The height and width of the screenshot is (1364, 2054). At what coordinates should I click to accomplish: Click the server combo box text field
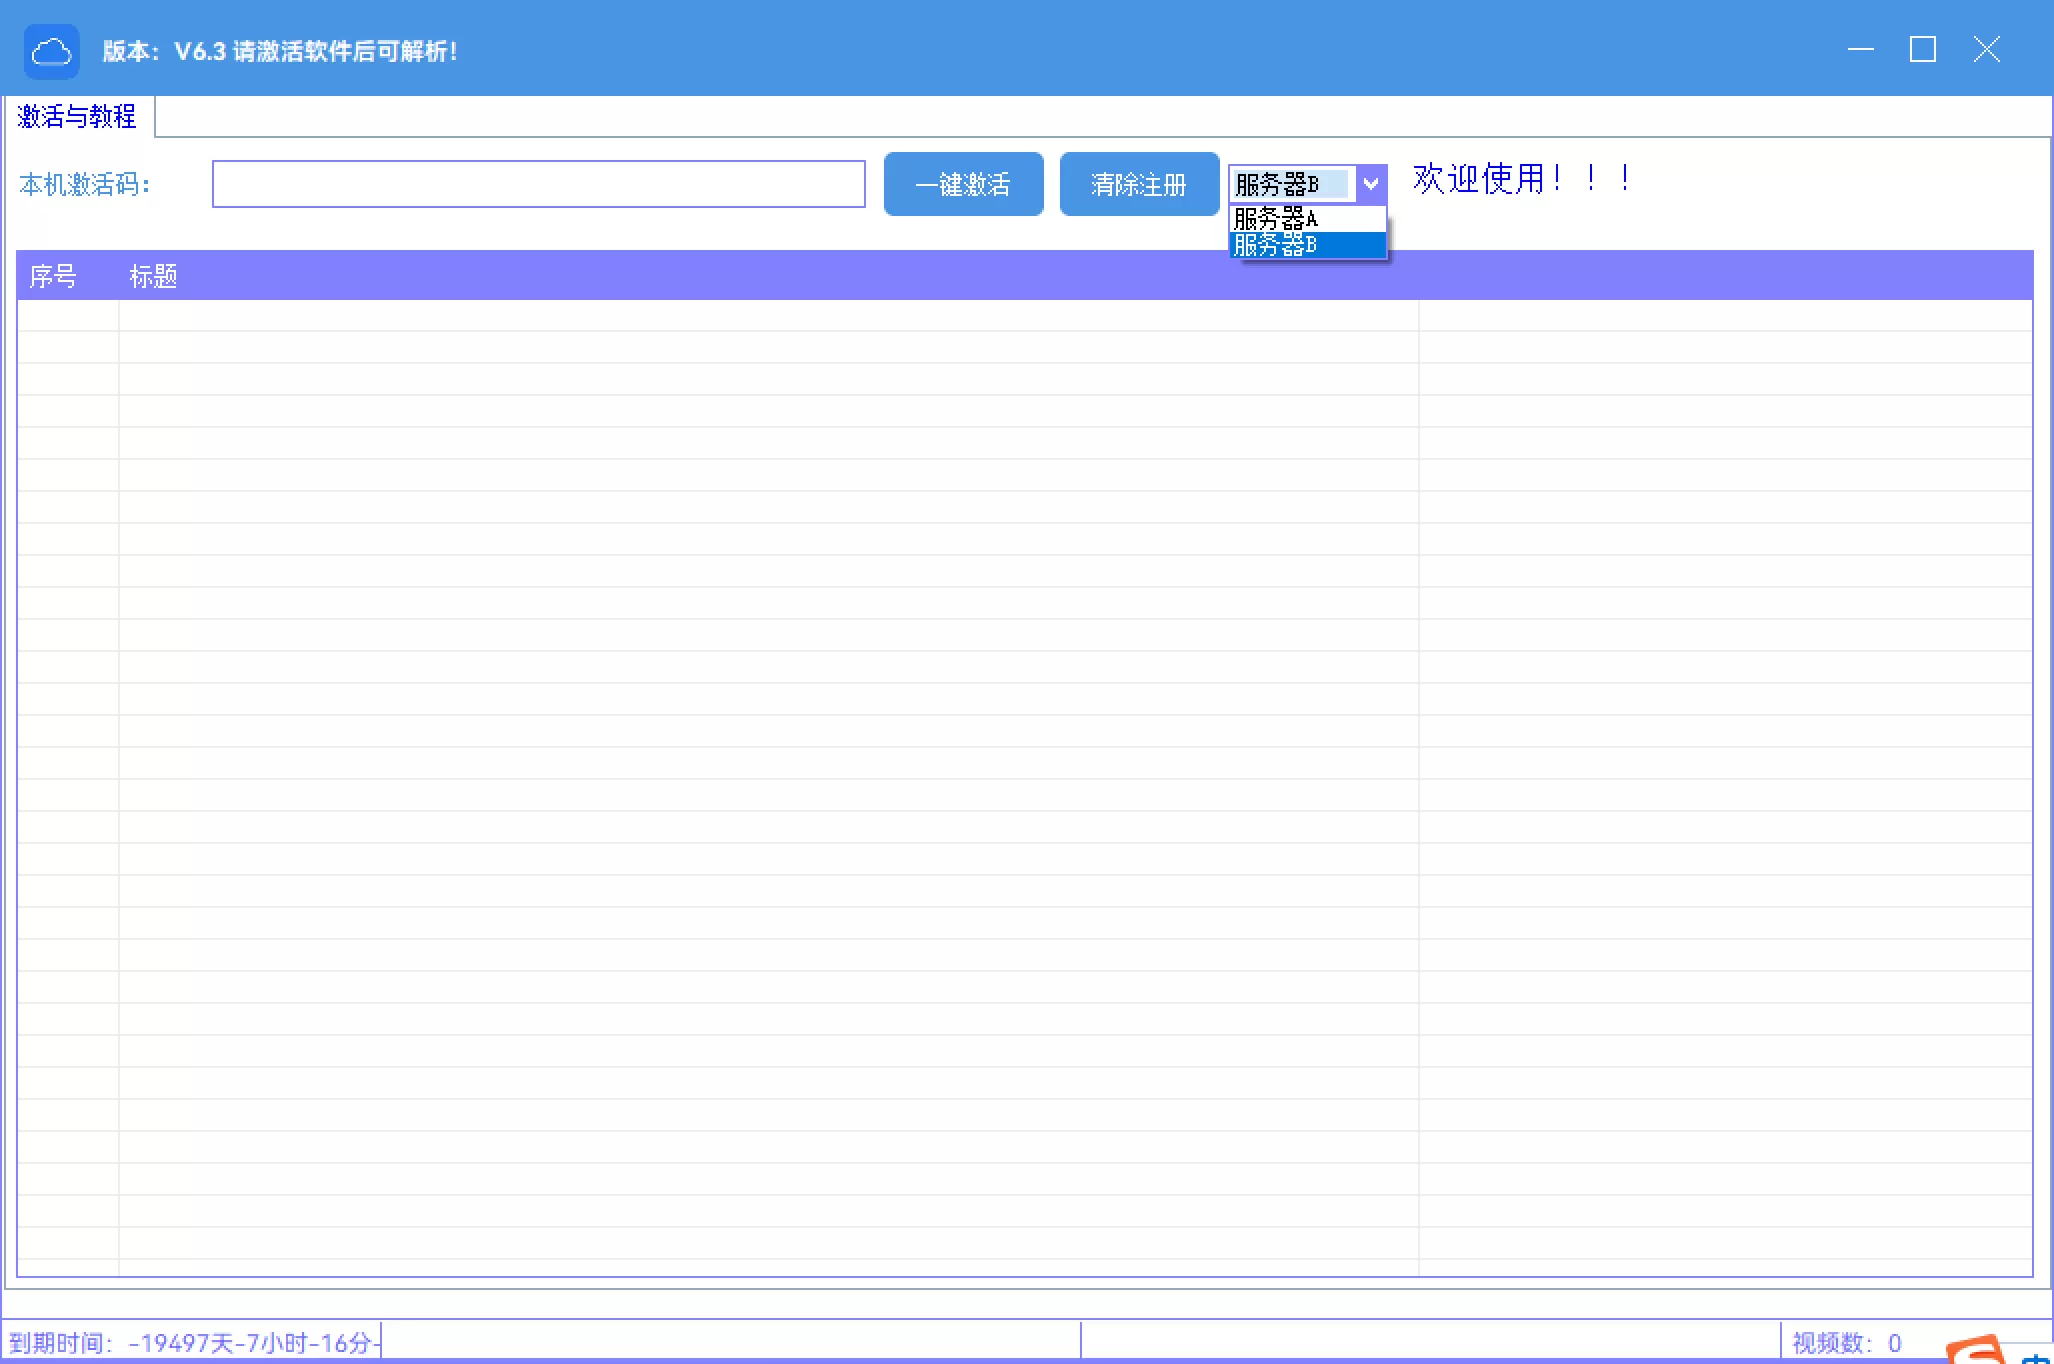[x=1291, y=184]
